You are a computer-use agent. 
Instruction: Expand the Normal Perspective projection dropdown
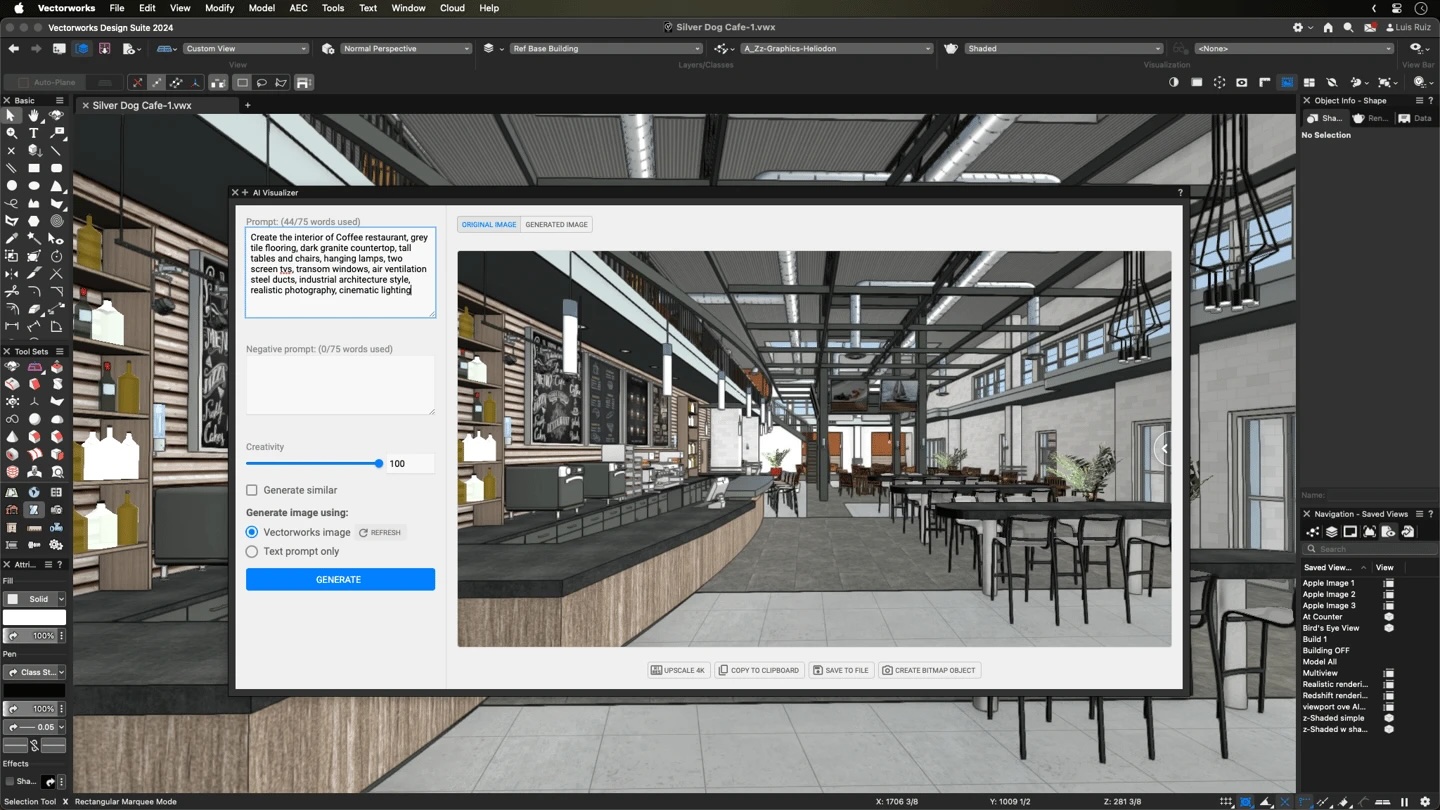(405, 47)
